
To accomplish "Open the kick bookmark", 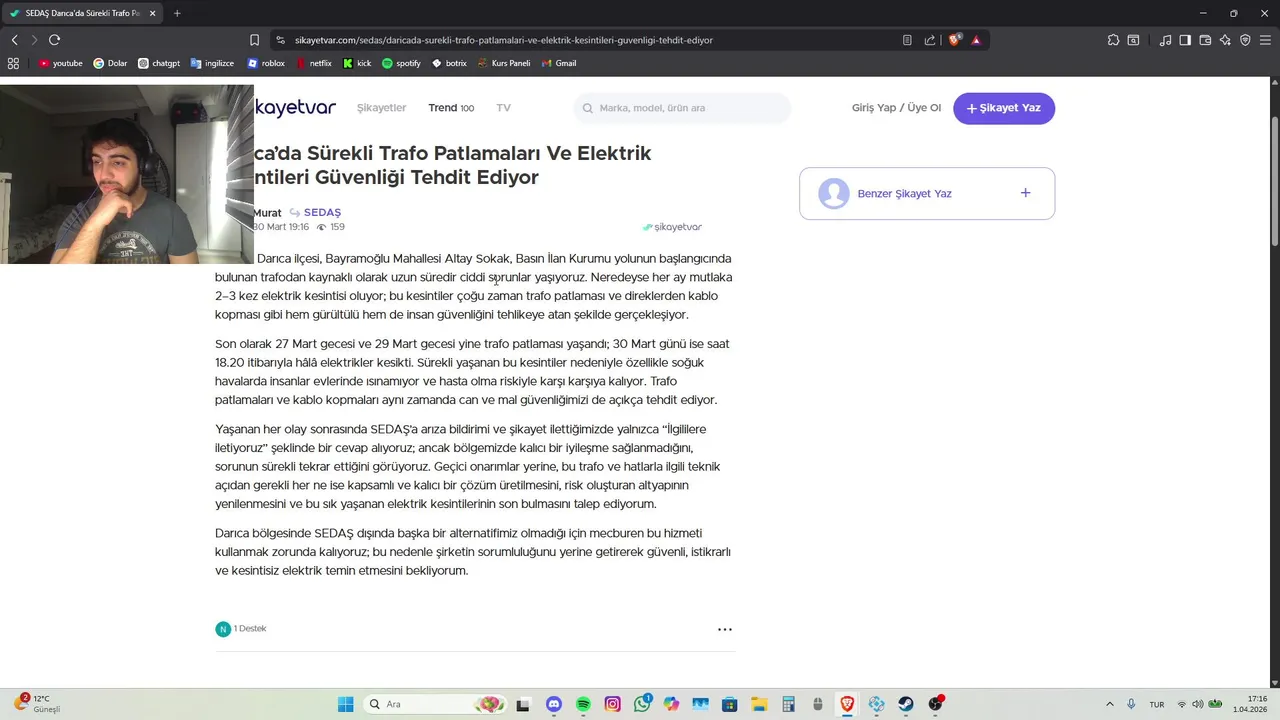I will point(357,63).
